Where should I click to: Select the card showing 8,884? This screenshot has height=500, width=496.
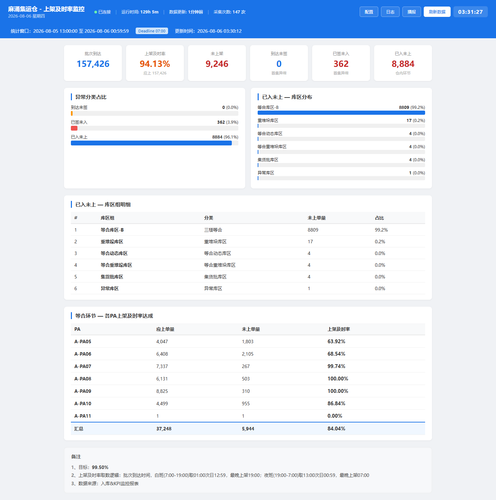click(403, 63)
